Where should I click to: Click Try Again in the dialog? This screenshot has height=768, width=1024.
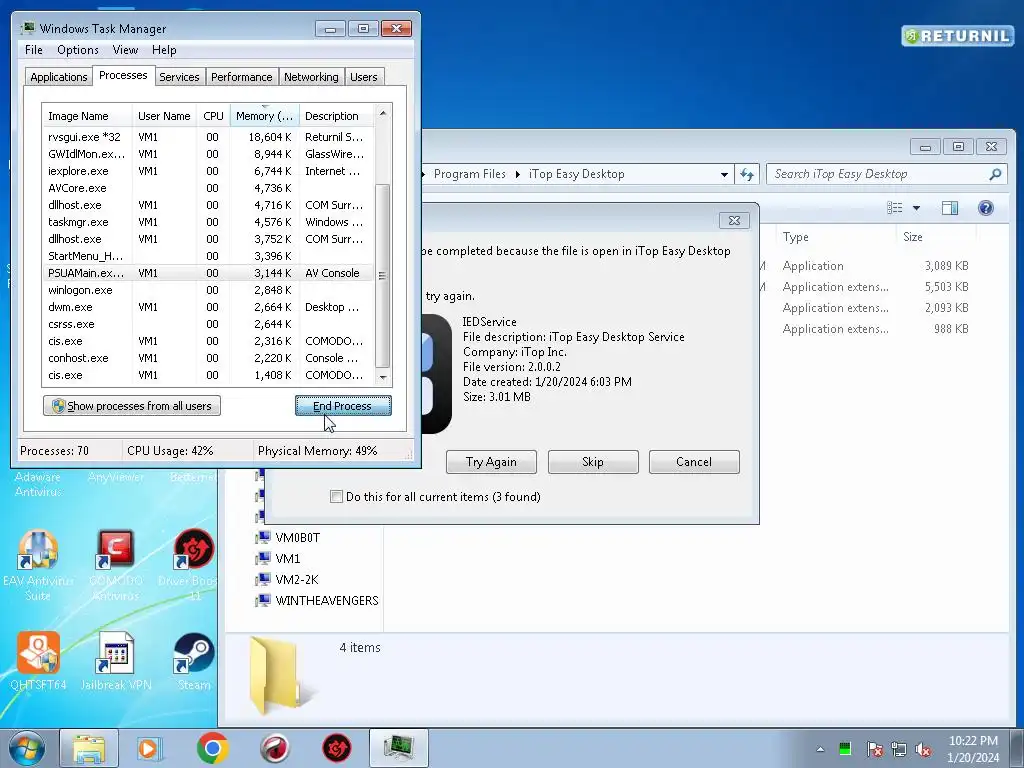pyautogui.click(x=491, y=462)
